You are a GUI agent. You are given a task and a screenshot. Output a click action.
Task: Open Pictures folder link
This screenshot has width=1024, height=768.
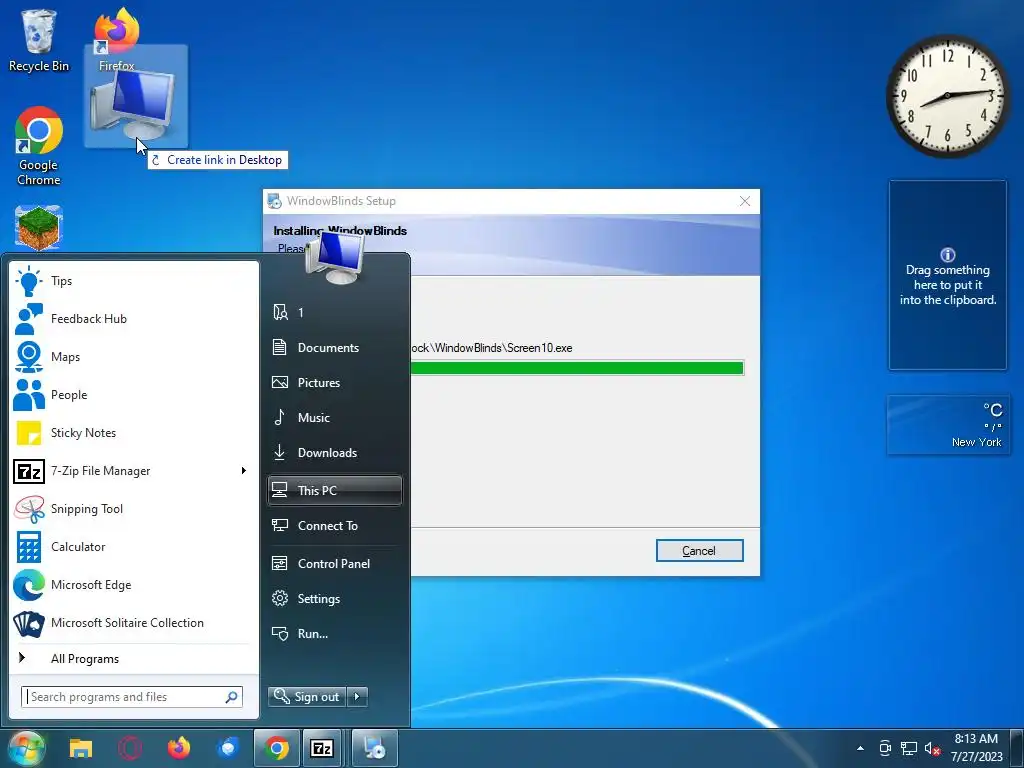[334, 383]
